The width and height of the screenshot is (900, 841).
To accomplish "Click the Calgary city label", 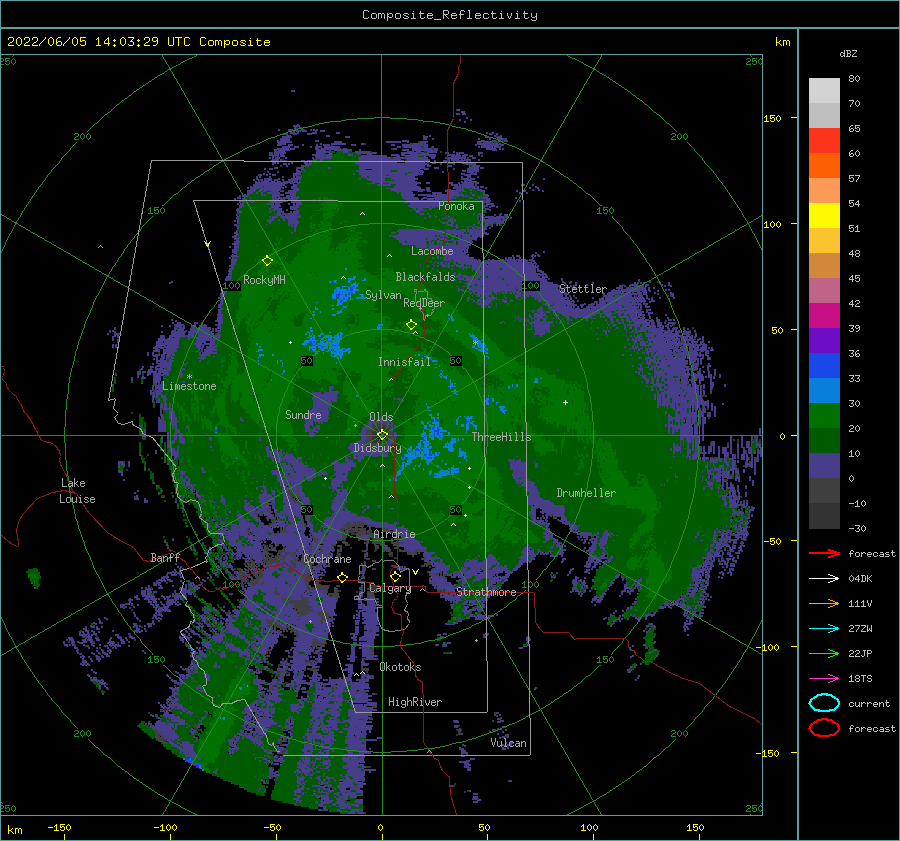I will (x=390, y=588).
